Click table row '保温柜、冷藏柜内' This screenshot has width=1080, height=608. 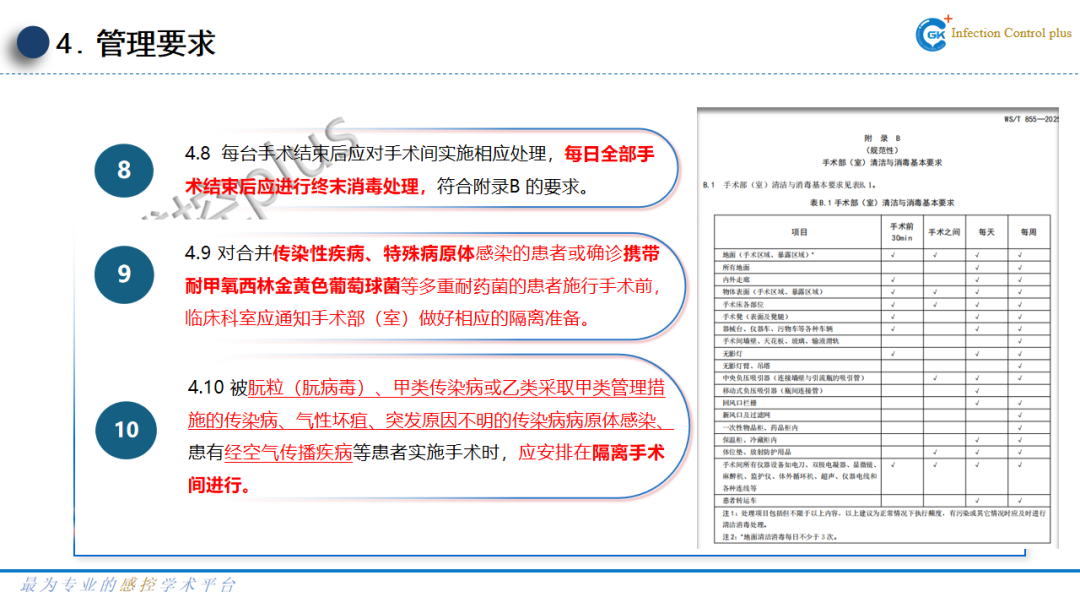tap(882, 439)
